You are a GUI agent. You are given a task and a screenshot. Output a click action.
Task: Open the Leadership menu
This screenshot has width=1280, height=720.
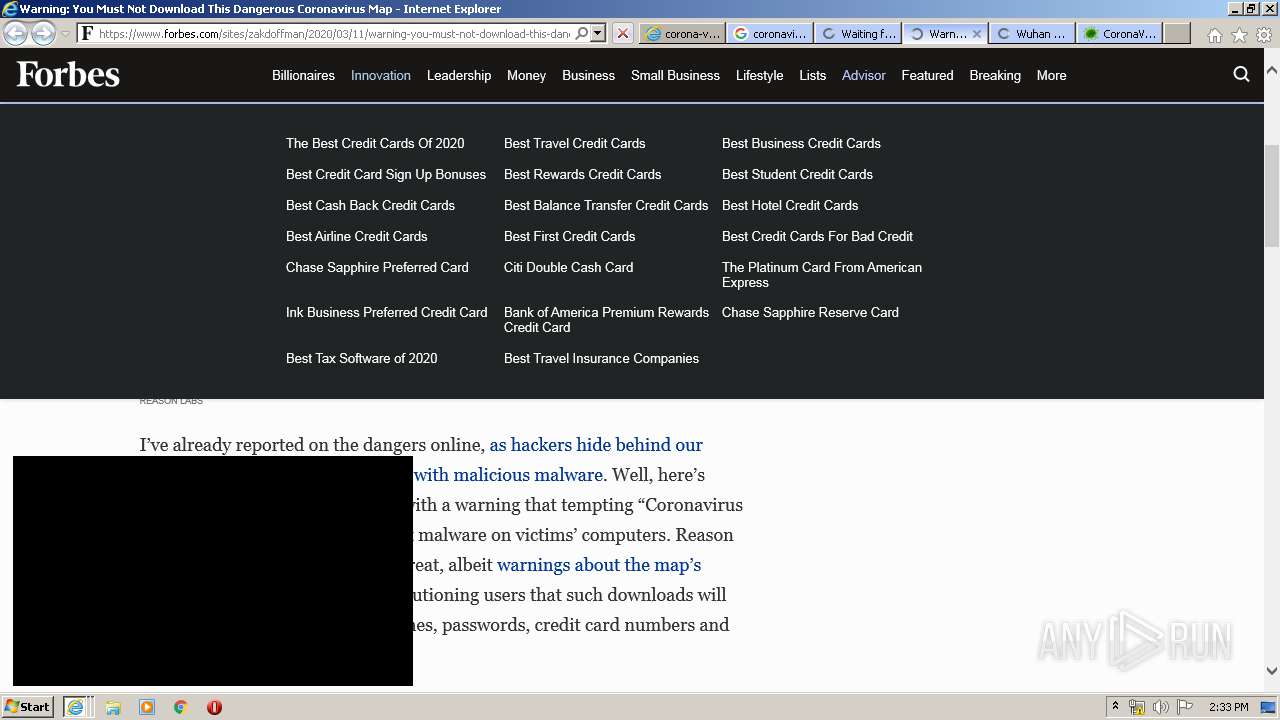(x=459, y=75)
